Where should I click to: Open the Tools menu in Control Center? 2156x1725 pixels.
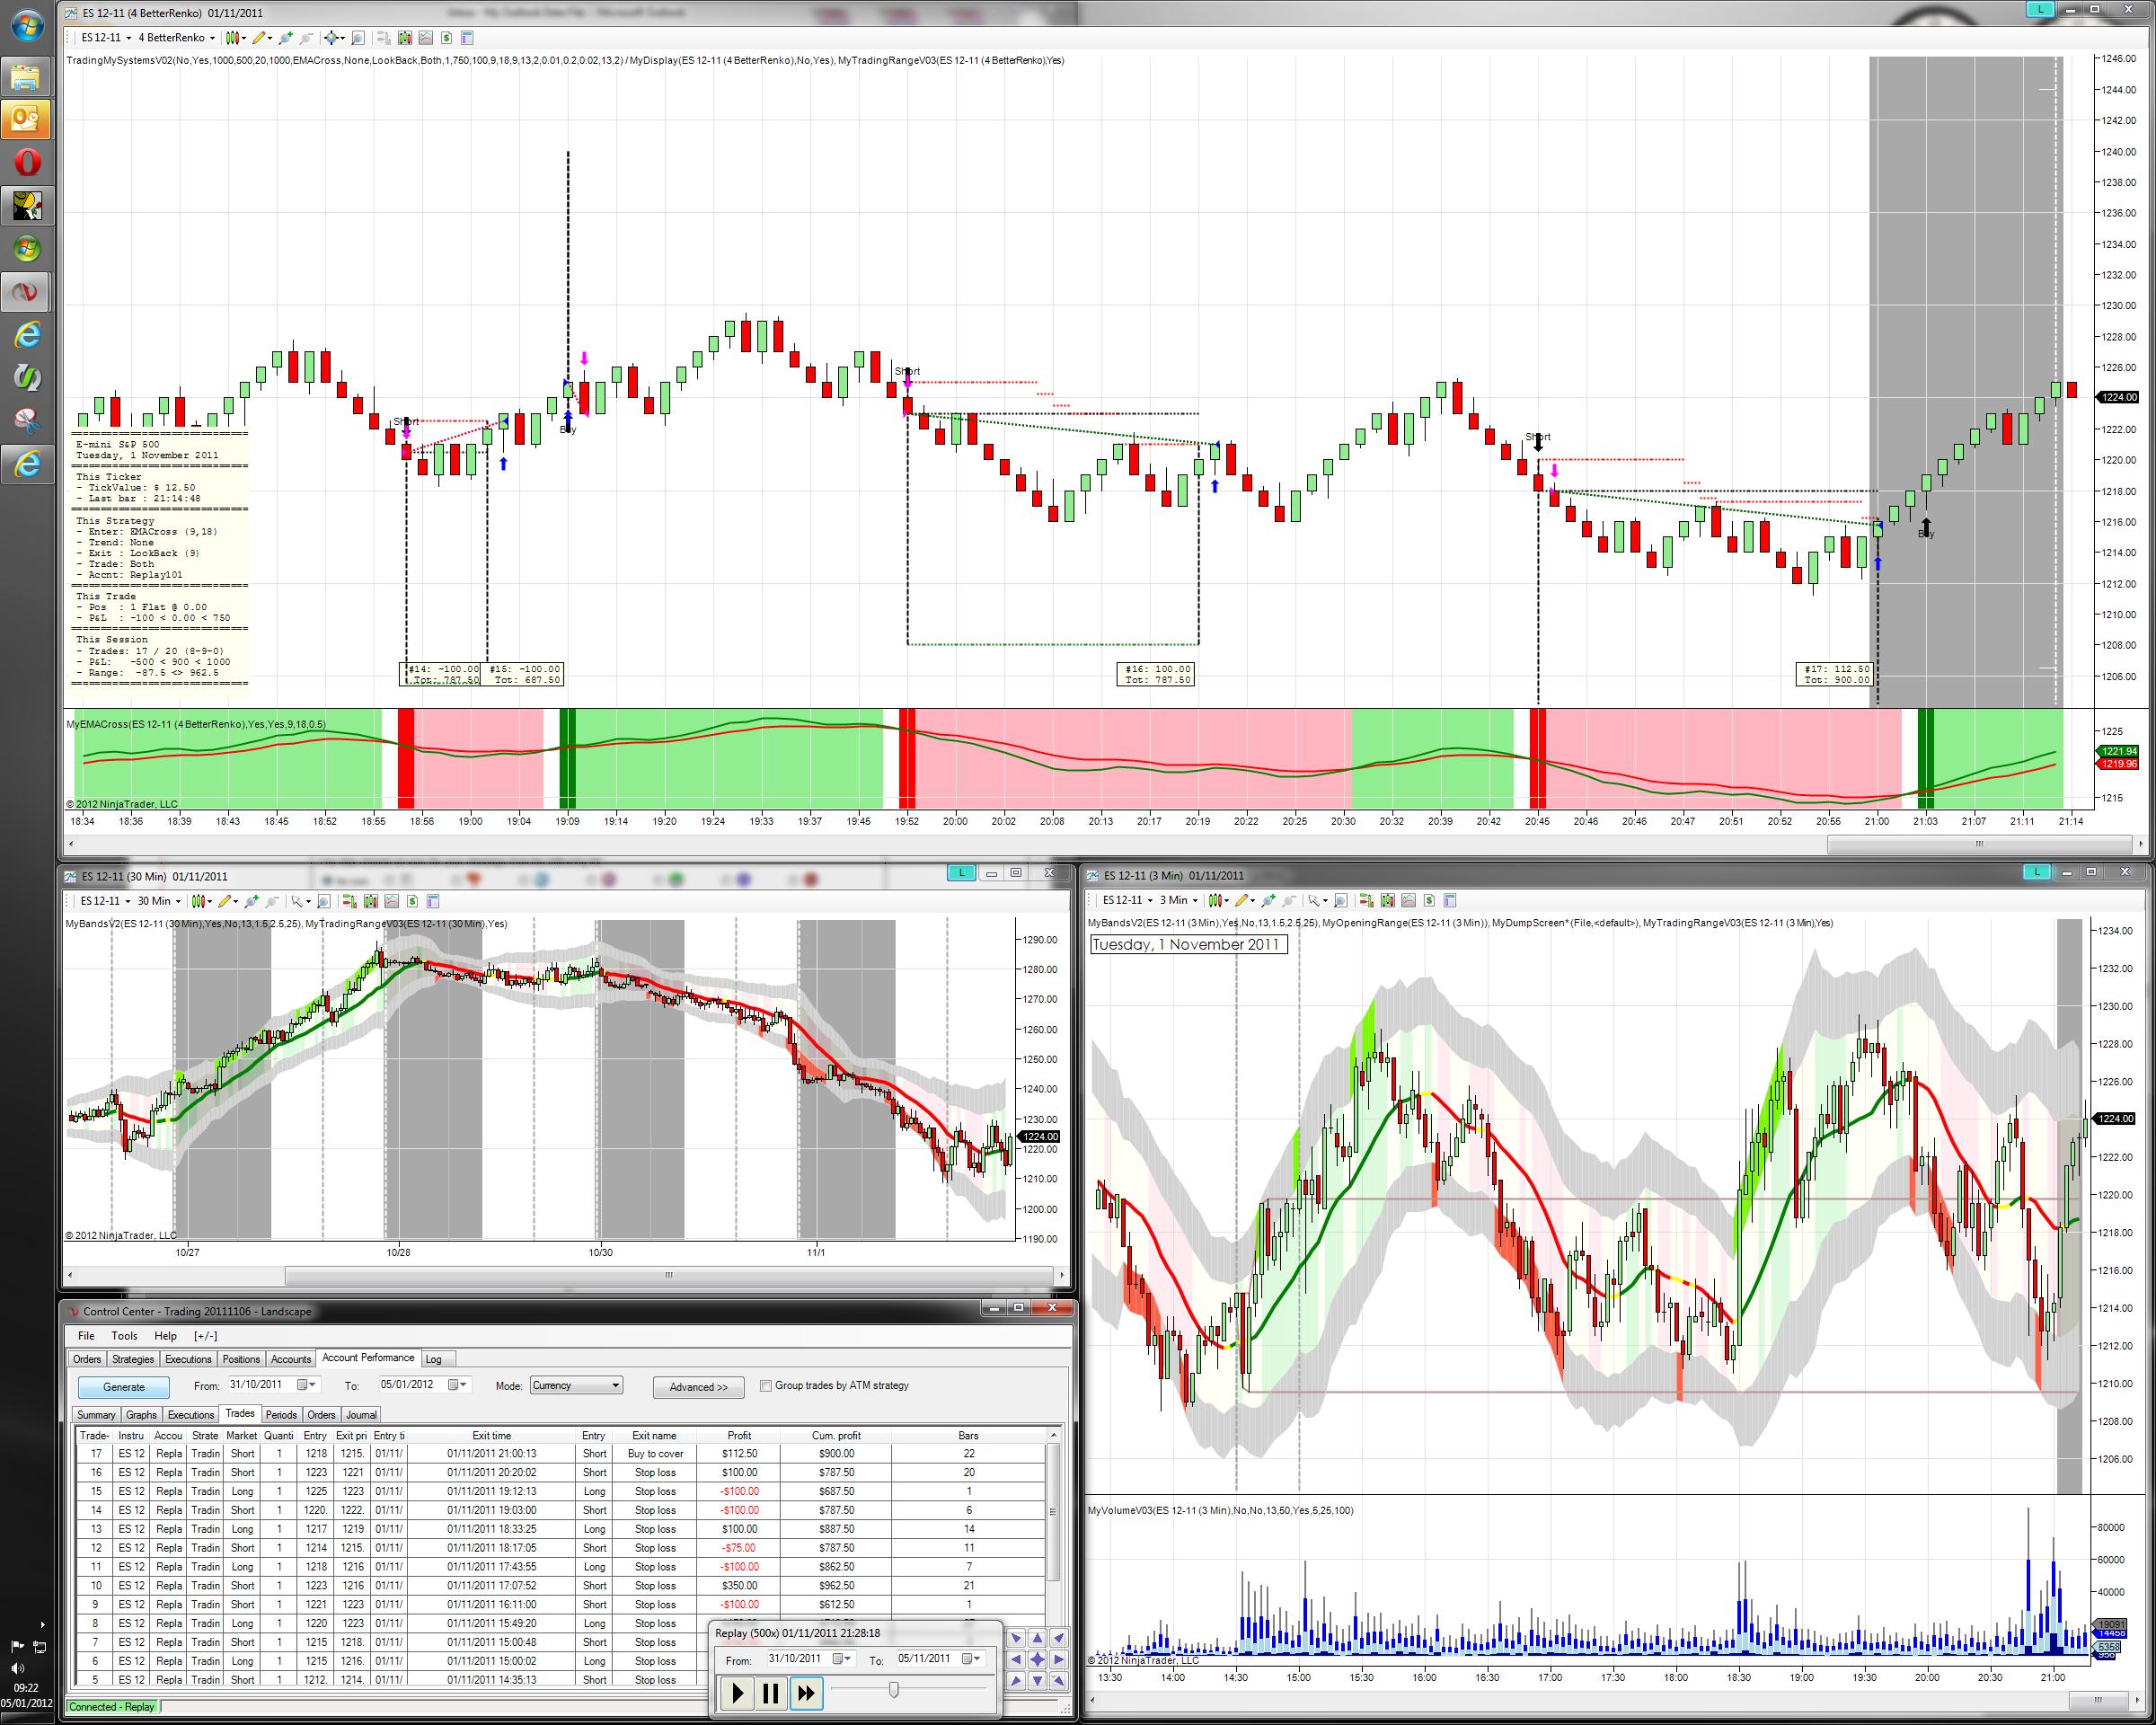[x=124, y=1336]
